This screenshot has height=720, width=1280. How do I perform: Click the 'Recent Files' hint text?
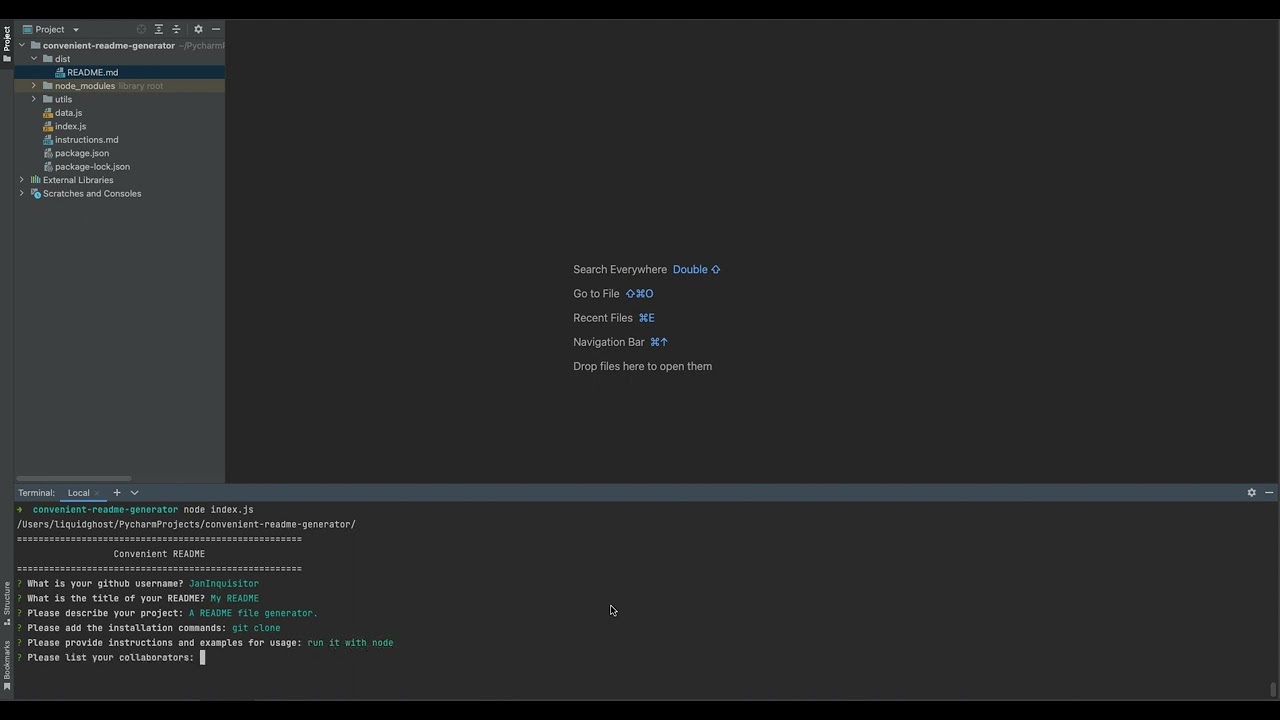(603, 318)
